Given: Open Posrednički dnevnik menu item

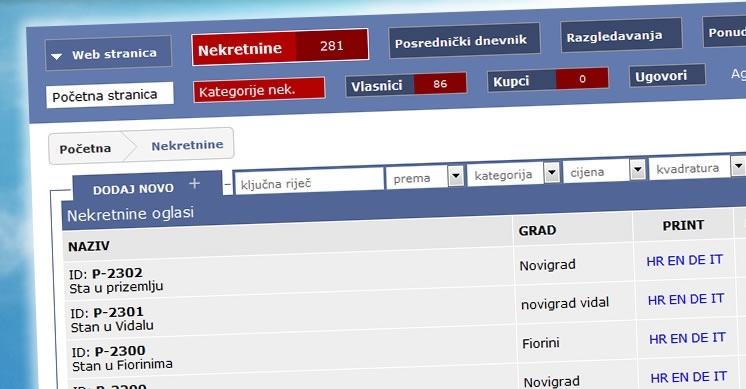Looking at the screenshot, I should pos(464,41).
